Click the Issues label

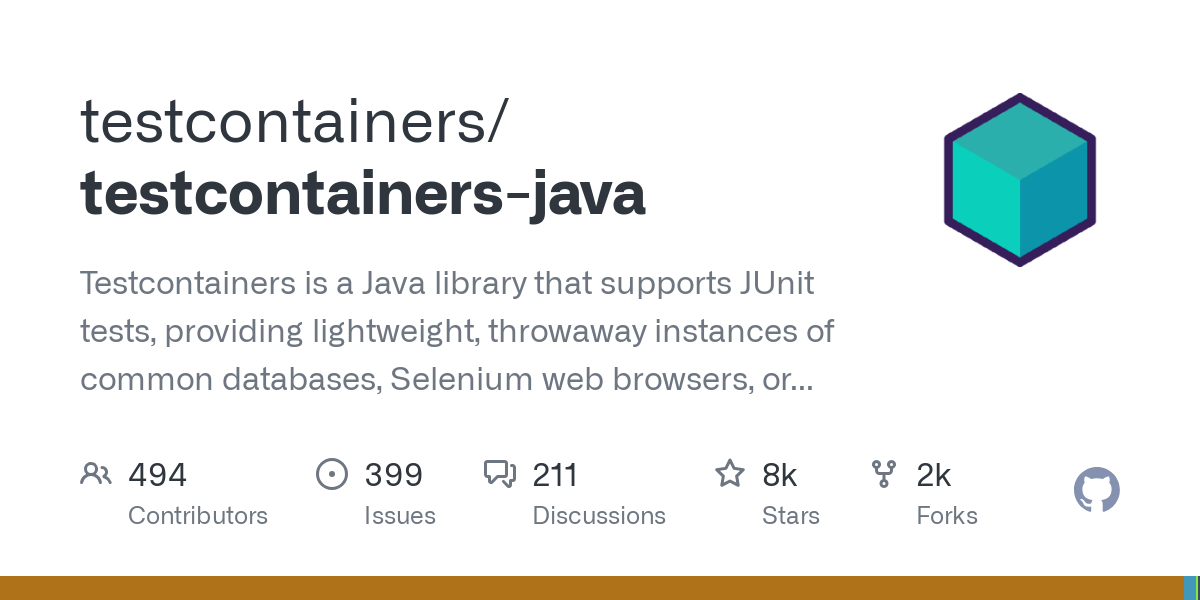[400, 516]
